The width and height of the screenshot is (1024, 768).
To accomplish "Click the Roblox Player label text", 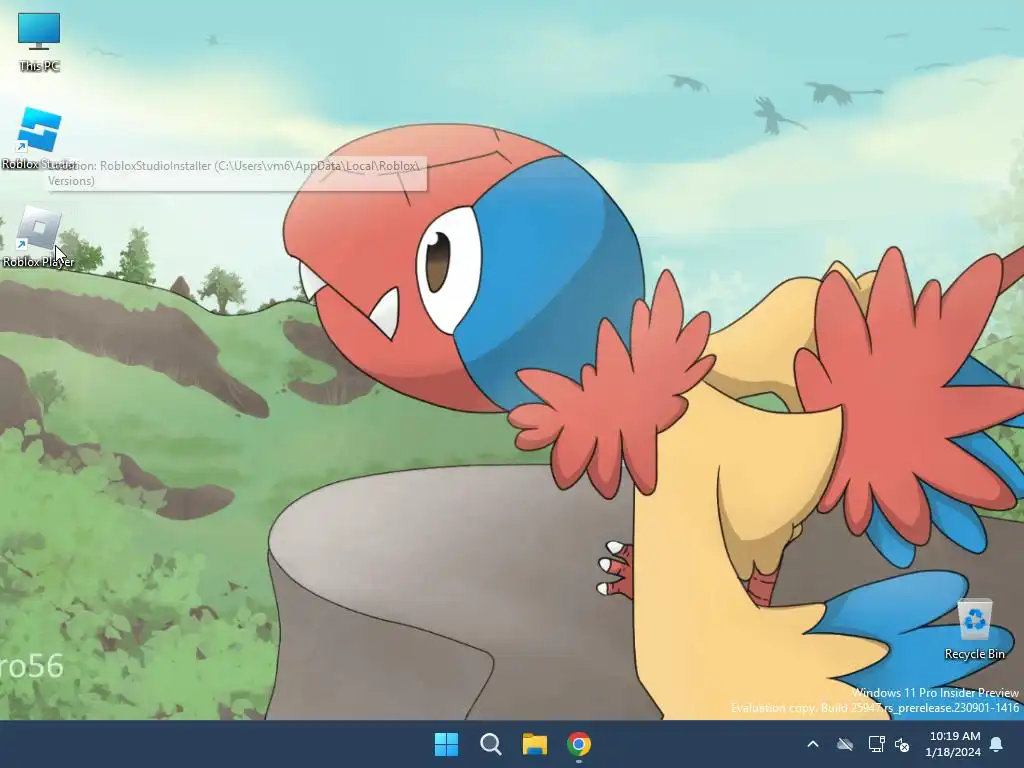I will click(x=39, y=262).
